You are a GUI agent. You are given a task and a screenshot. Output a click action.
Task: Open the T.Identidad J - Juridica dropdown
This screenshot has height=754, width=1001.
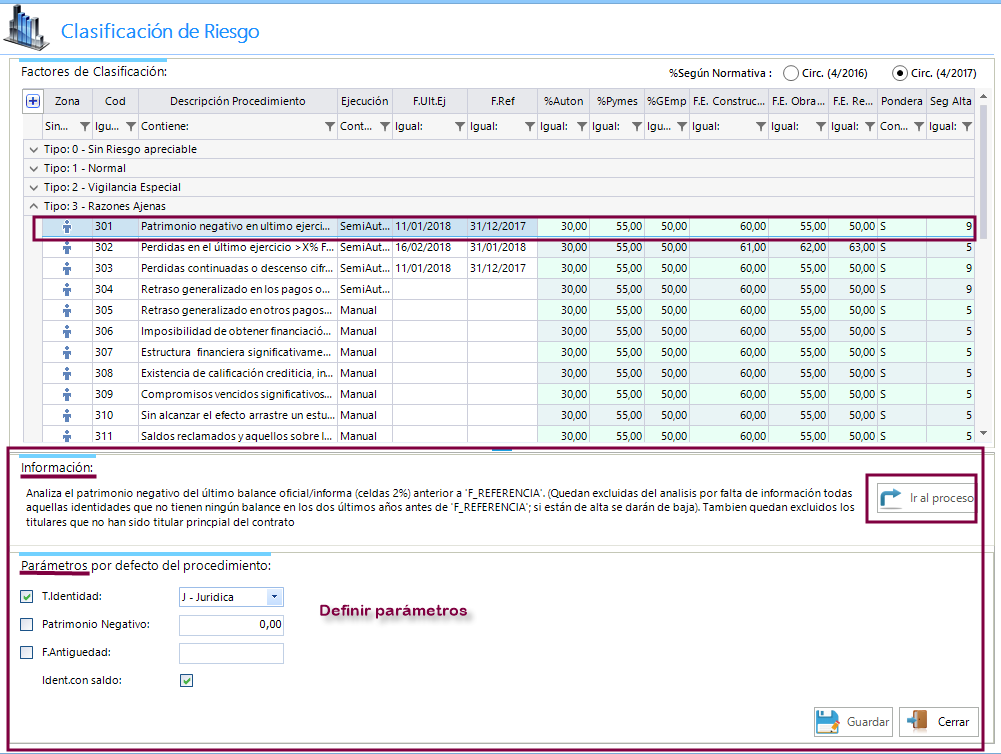point(274,597)
